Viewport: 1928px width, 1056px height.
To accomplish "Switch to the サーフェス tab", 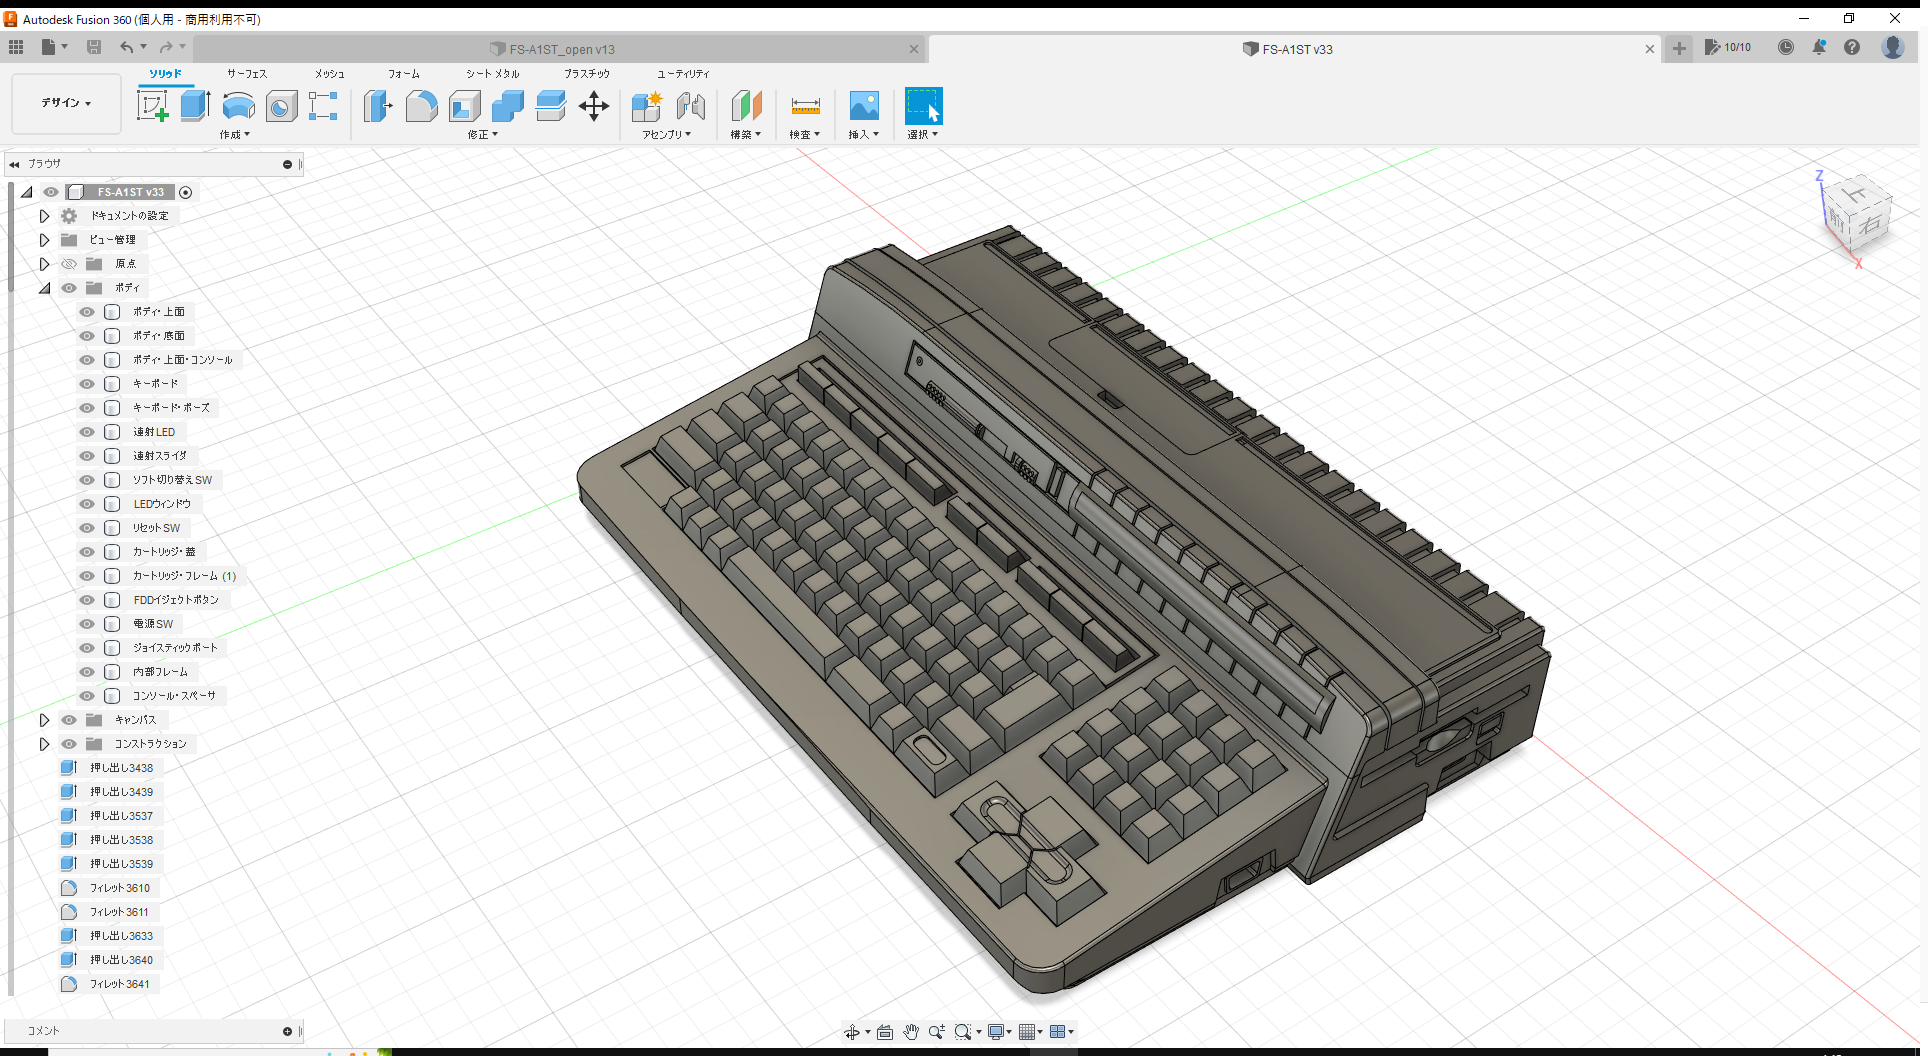I will point(246,73).
